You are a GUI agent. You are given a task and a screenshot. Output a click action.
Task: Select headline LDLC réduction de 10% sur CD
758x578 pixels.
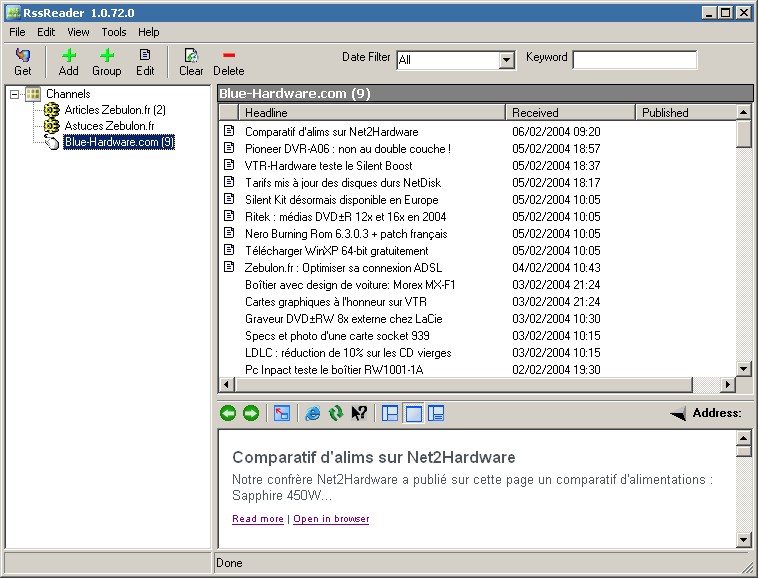point(348,353)
